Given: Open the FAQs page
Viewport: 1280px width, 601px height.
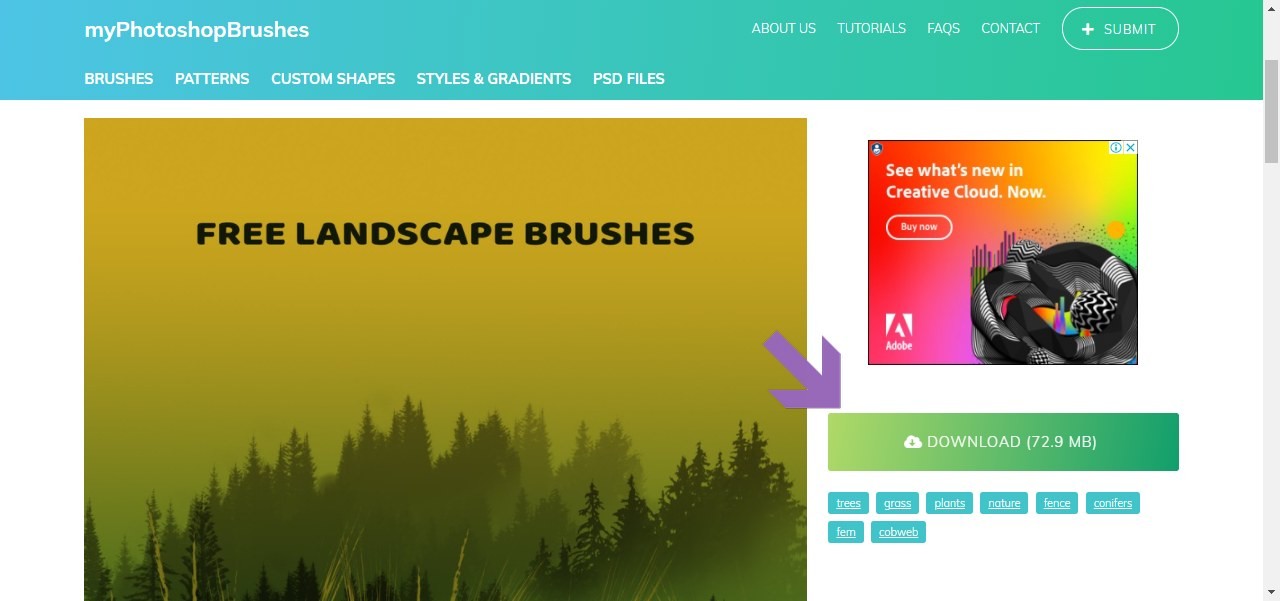Looking at the screenshot, I should tap(944, 29).
